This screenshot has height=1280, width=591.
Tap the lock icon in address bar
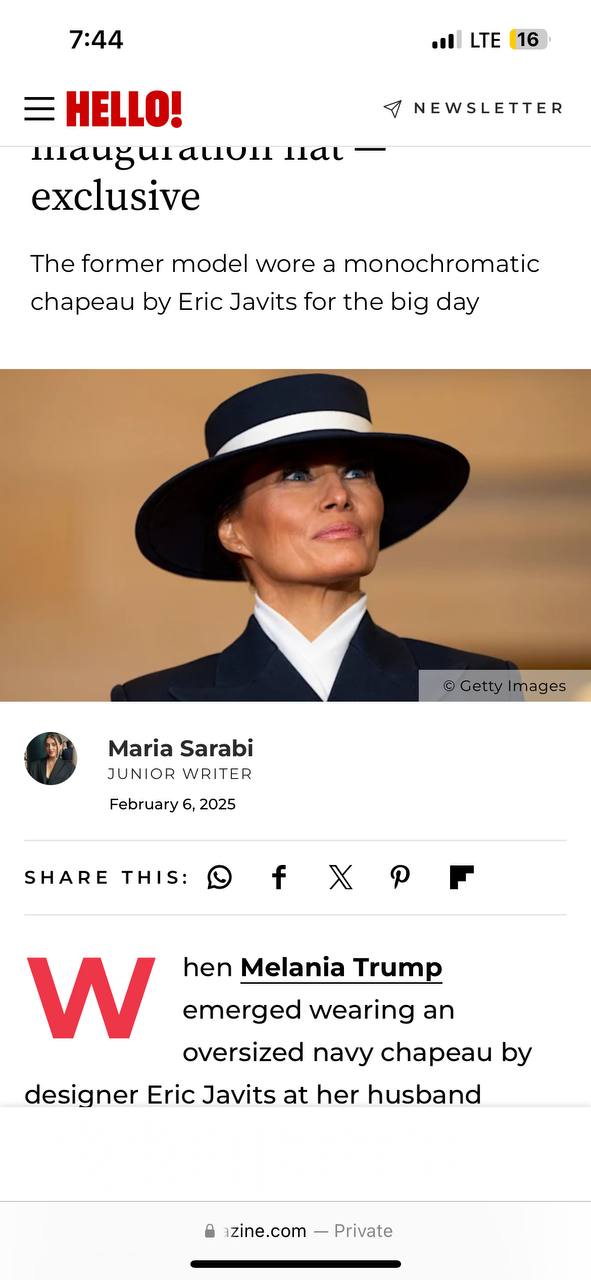[209, 1231]
